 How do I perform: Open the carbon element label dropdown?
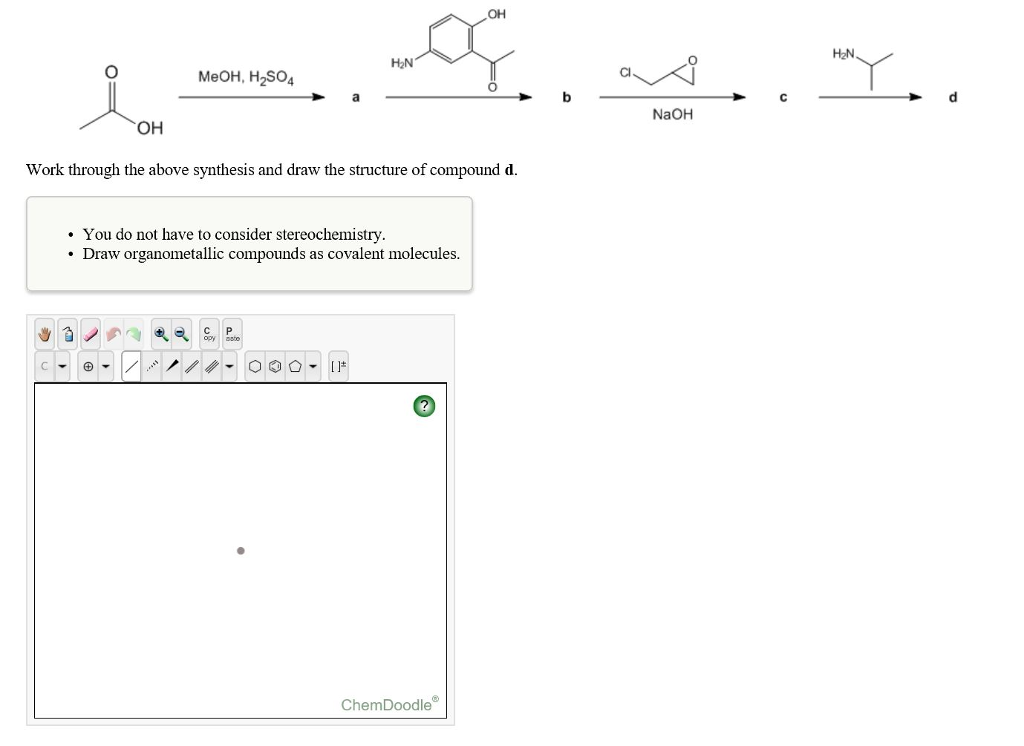point(45,366)
